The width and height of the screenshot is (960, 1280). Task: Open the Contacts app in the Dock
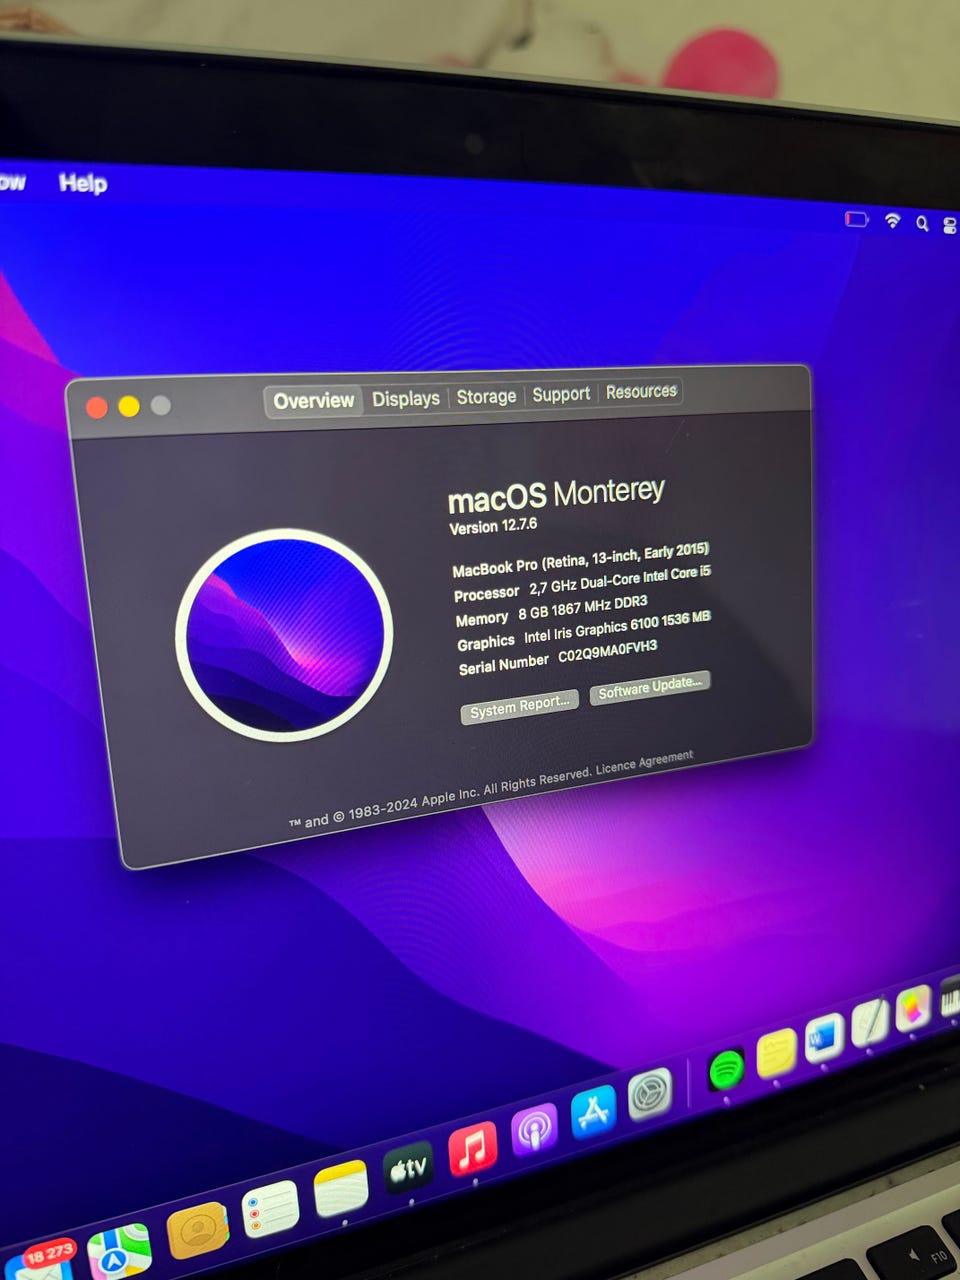pos(197,1230)
